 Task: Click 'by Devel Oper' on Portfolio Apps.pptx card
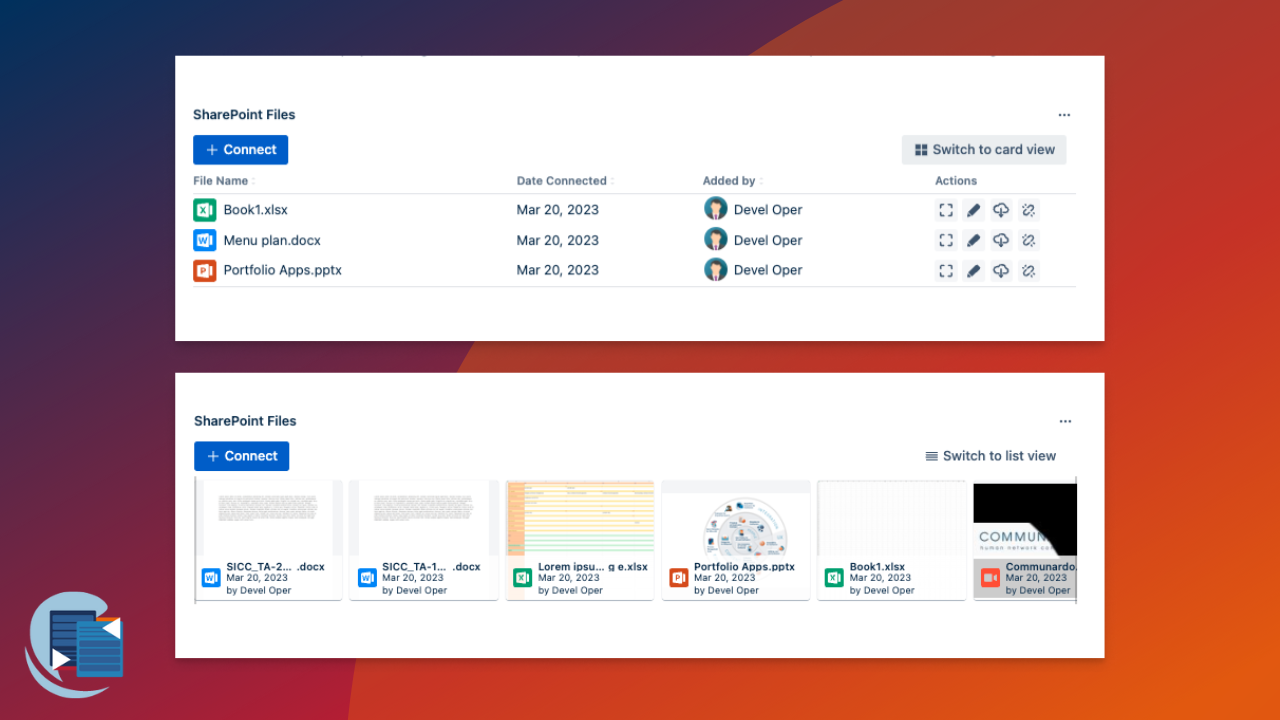coord(726,590)
